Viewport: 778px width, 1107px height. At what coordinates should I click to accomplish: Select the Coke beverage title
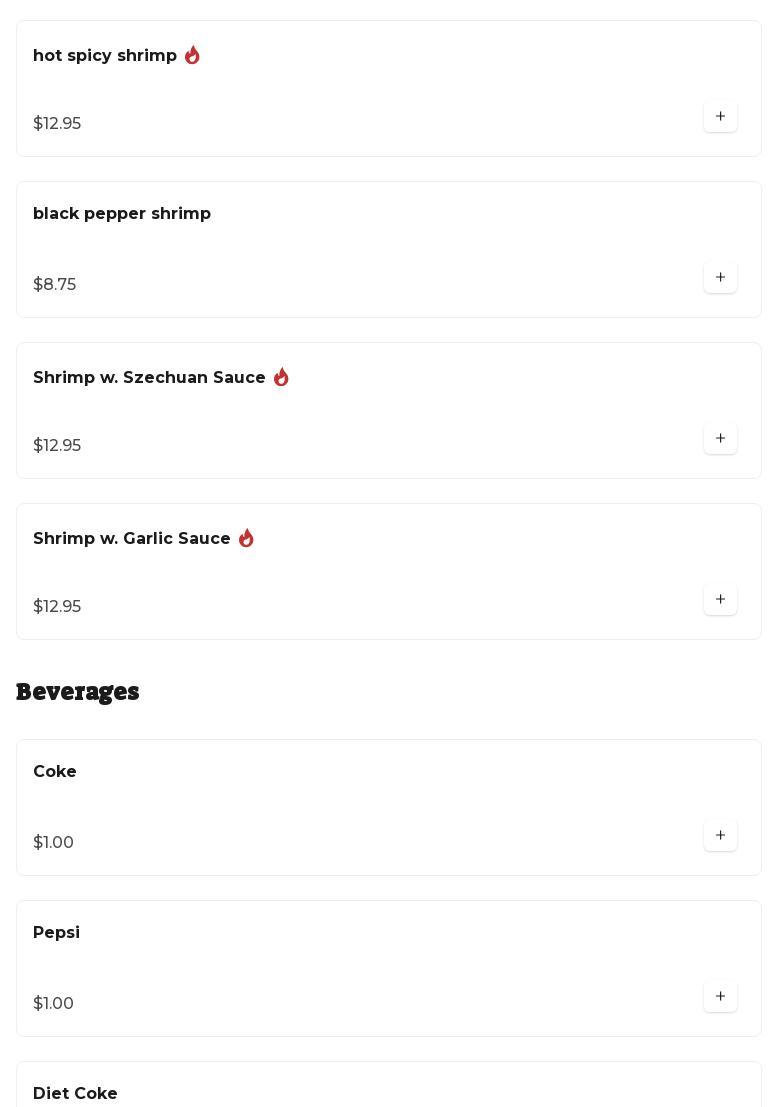pyautogui.click(x=55, y=772)
